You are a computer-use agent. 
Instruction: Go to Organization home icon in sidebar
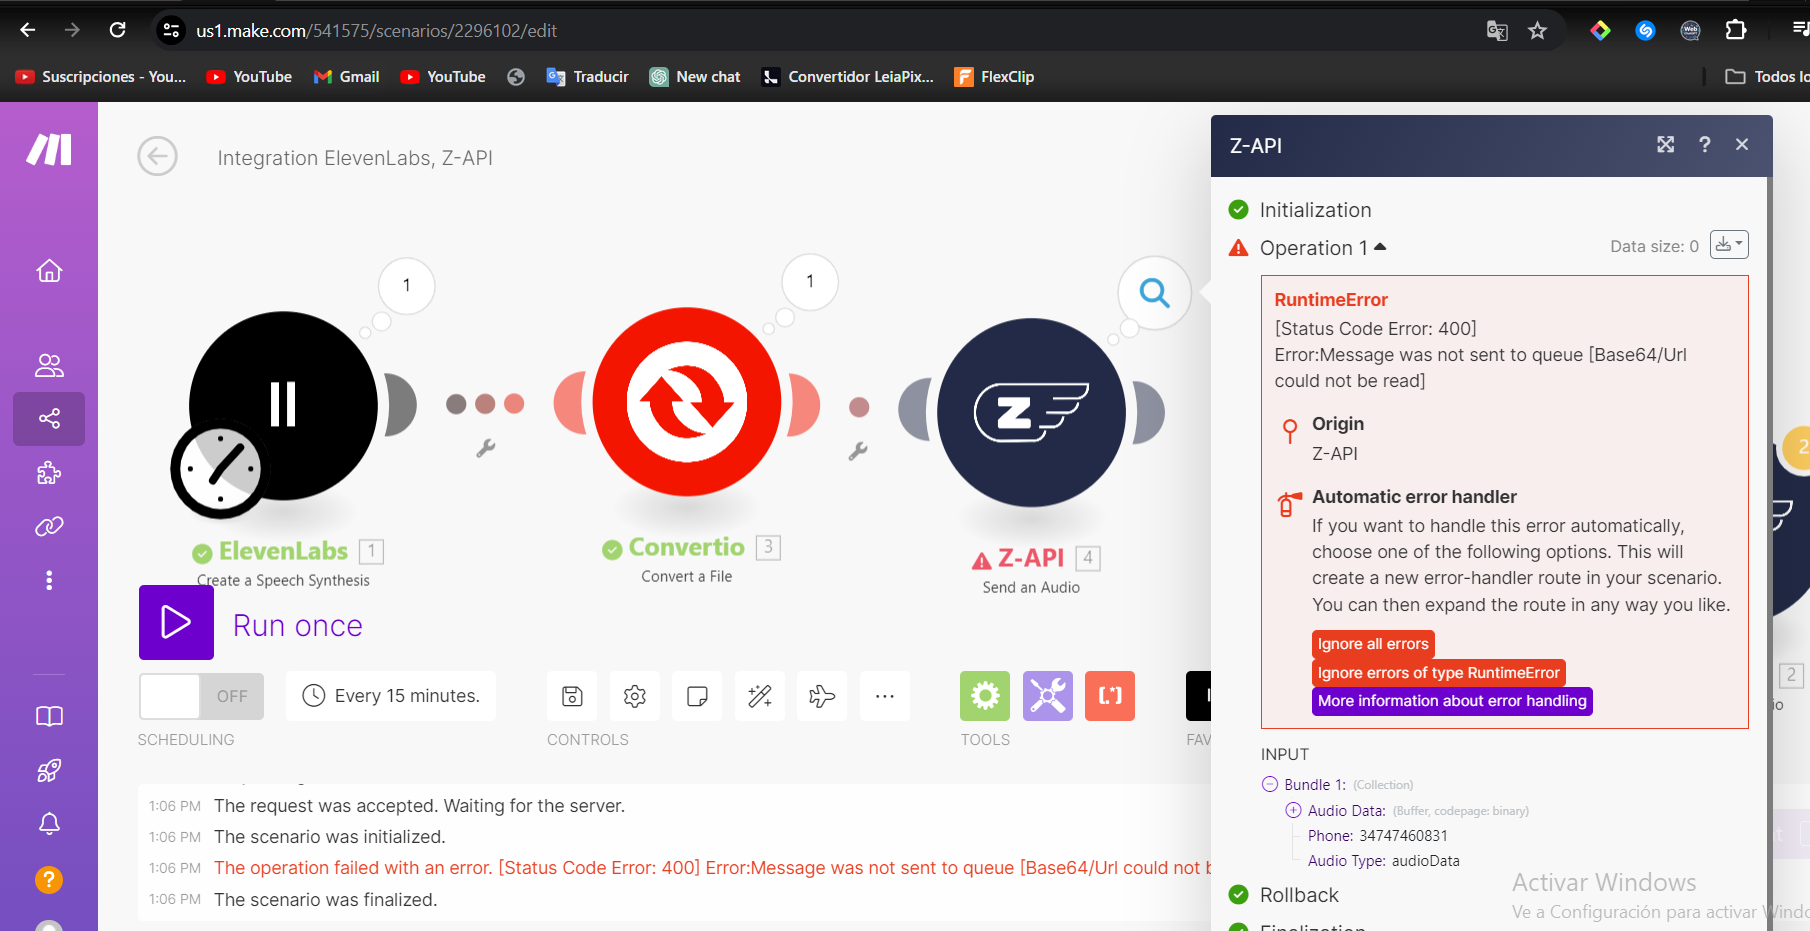point(49,271)
